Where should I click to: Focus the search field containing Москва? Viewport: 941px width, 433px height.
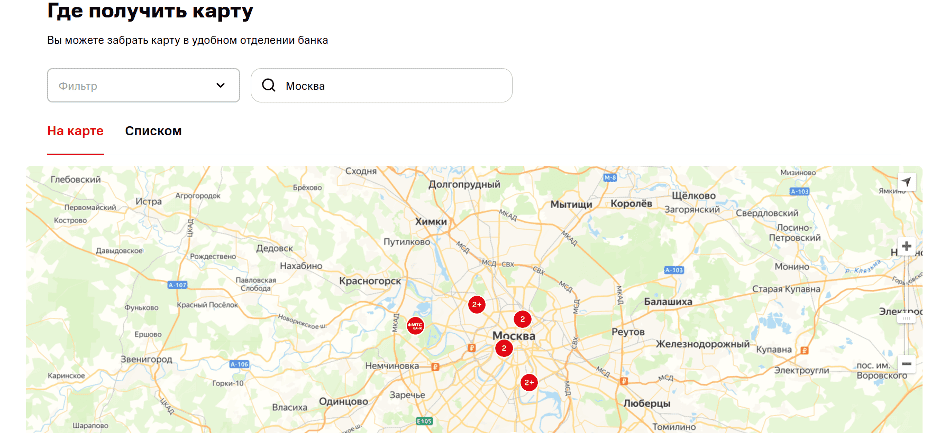pyautogui.click(x=390, y=86)
